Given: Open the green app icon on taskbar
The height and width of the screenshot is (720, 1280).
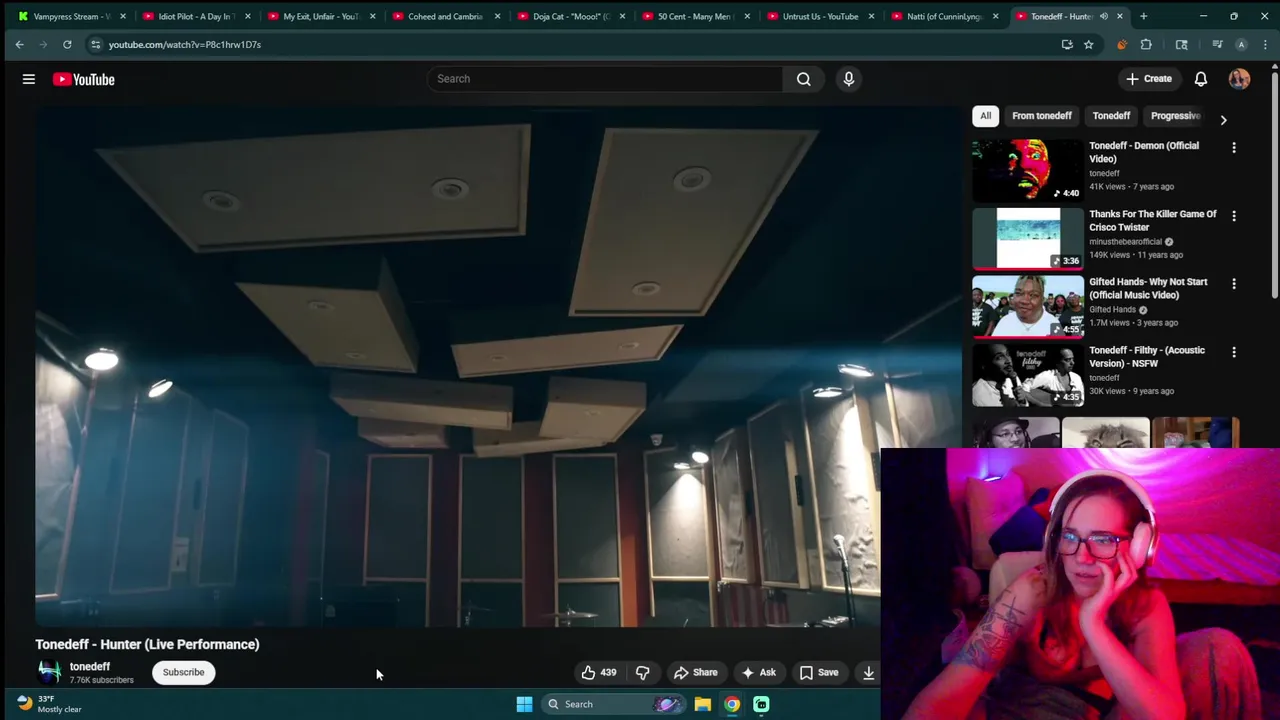Looking at the screenshot, I should point(761,704).
